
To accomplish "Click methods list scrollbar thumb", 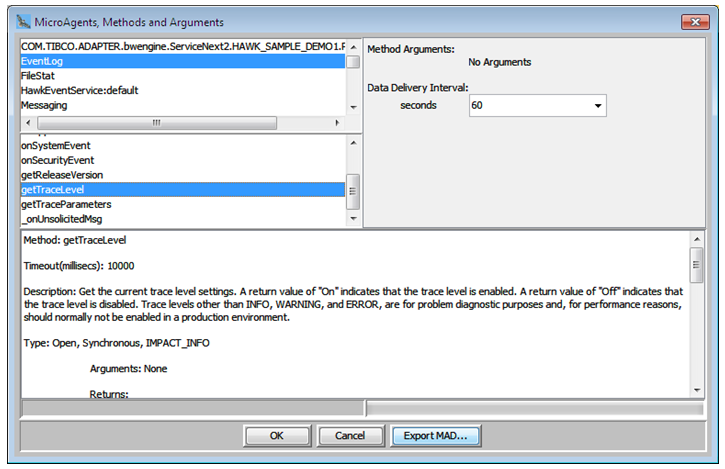I will [x=353, y=191].
